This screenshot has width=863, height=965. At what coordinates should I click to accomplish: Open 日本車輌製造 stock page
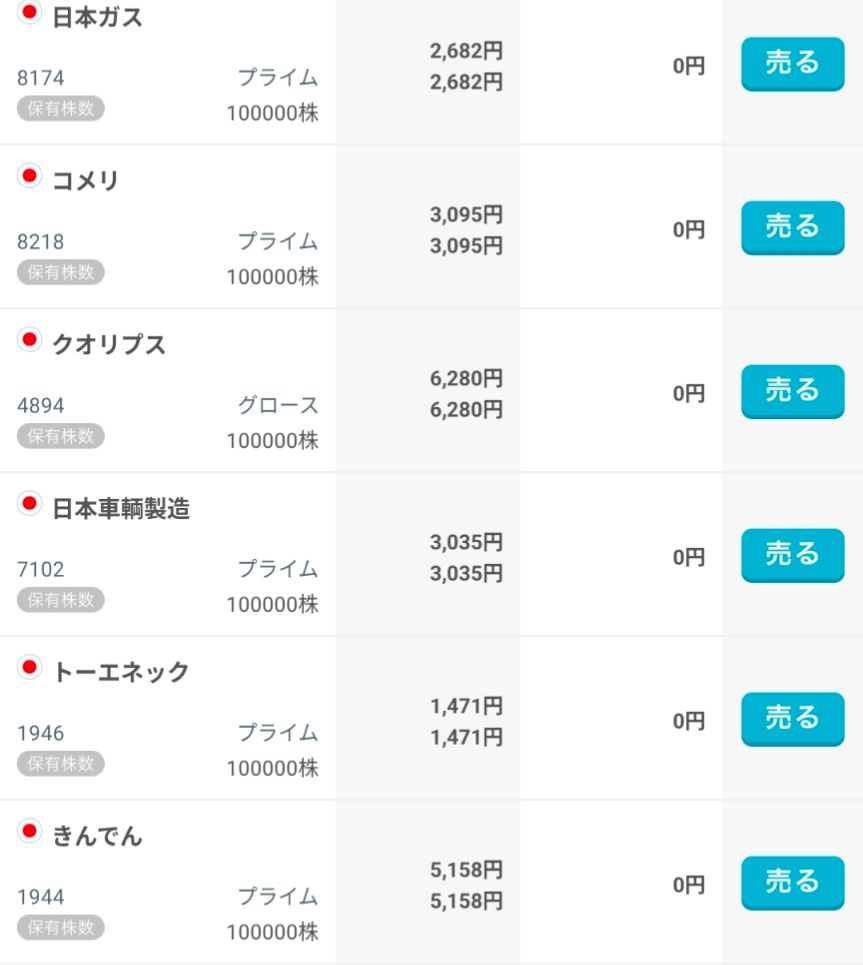pyautogui.click(x=121, y=509)
